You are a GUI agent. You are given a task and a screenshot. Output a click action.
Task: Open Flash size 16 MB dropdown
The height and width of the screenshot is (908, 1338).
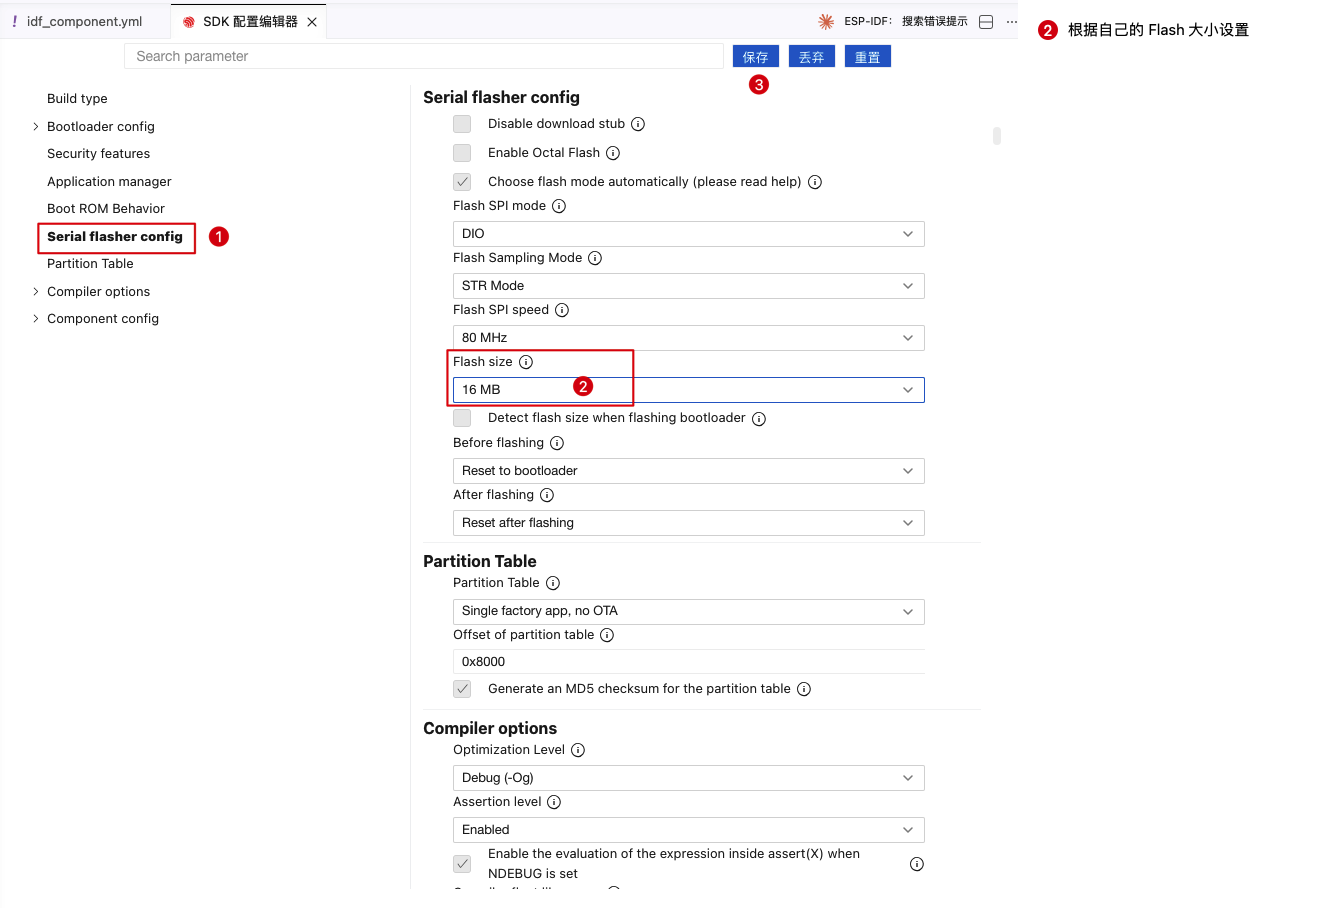pos(689,390)
